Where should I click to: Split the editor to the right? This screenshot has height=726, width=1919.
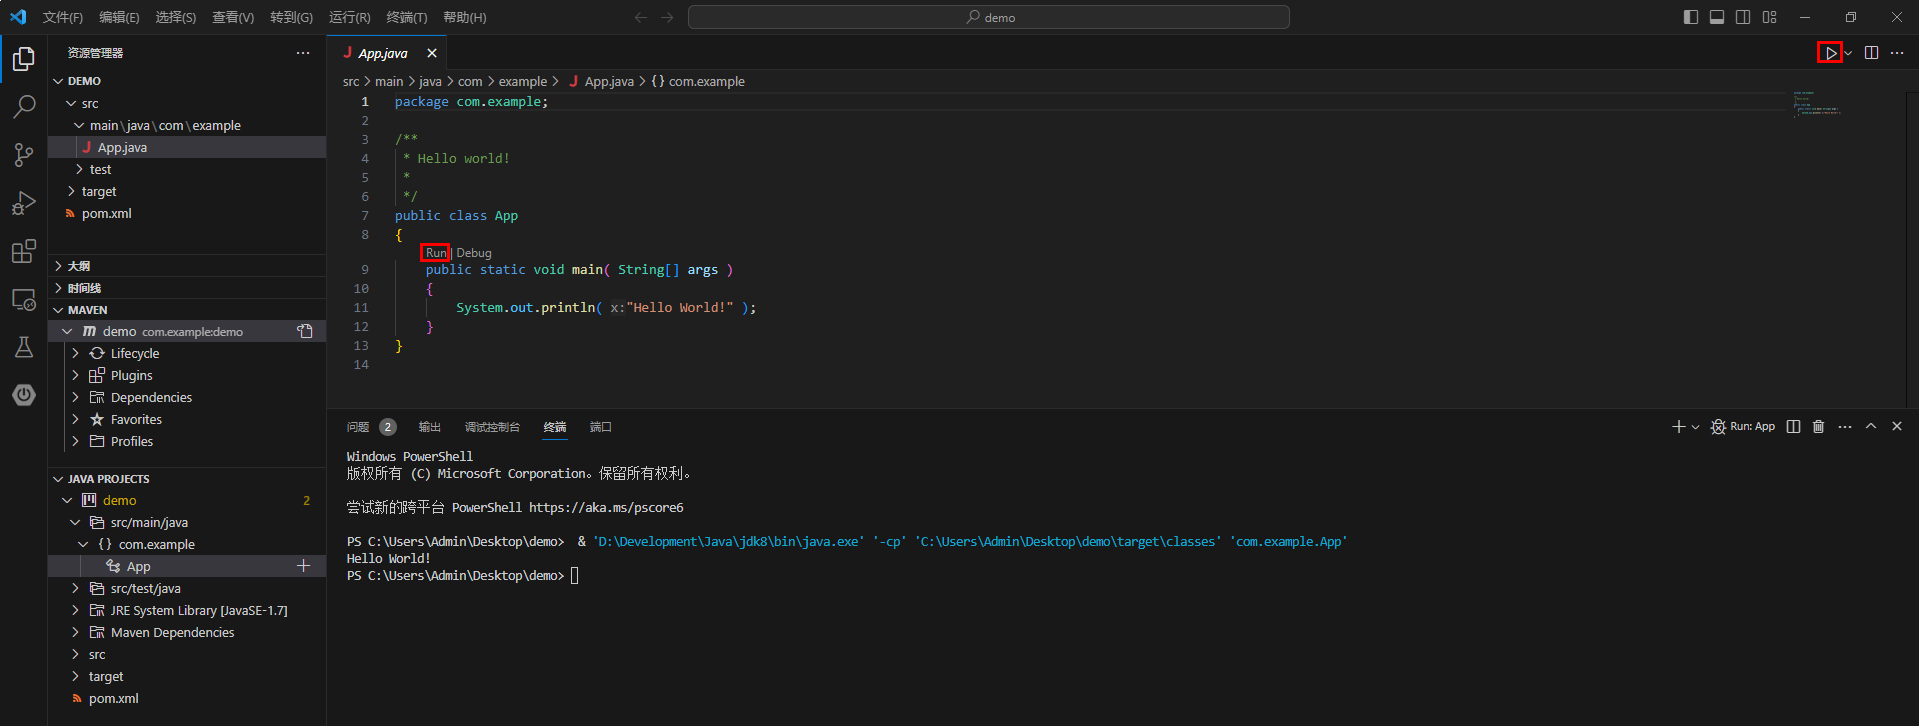[1871, 53]
